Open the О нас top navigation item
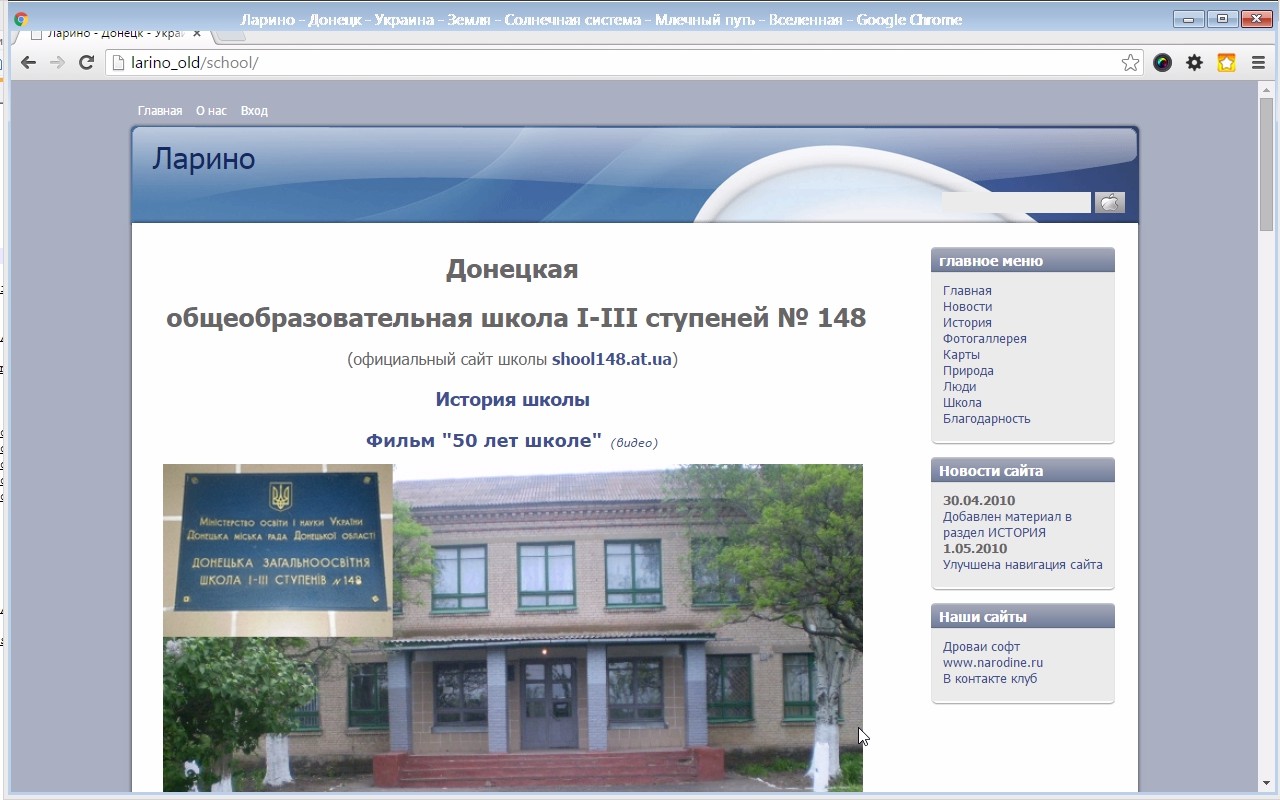This screenshot has height=800, width=1280. coord(211,111)
